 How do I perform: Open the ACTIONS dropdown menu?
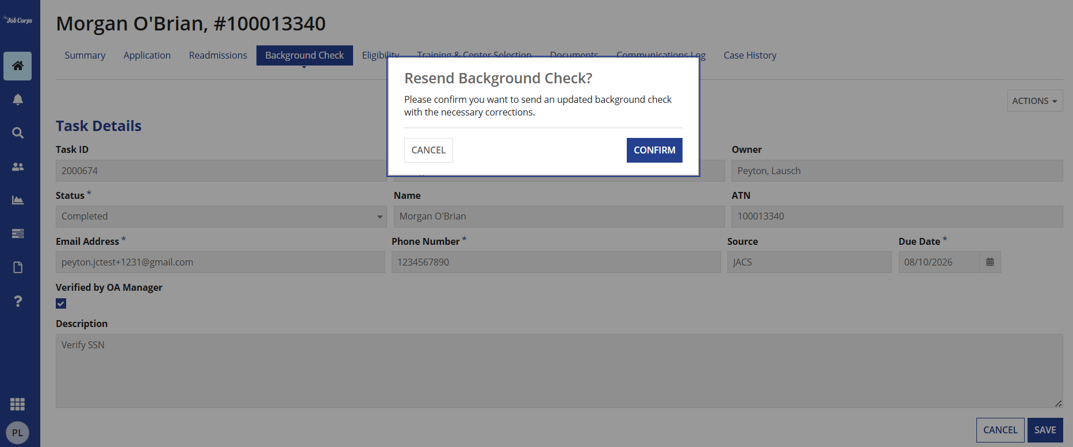point(1035,101)
